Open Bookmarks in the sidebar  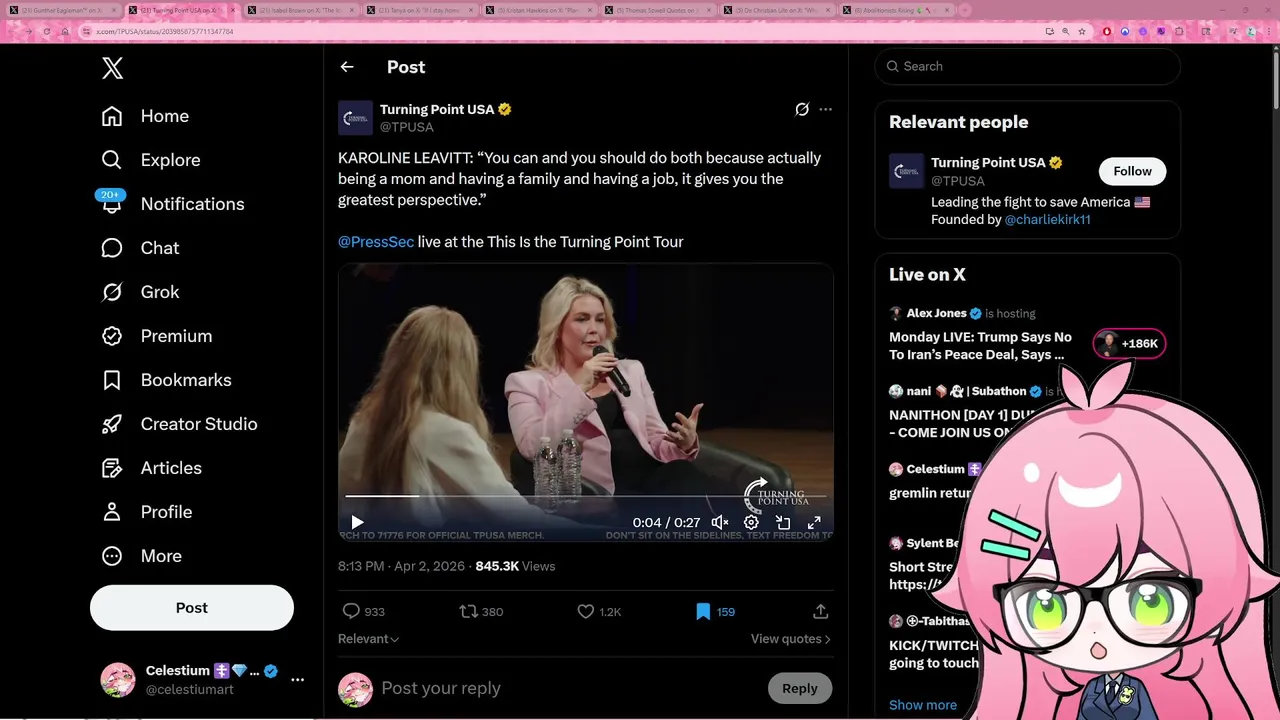tap(166, 380)
